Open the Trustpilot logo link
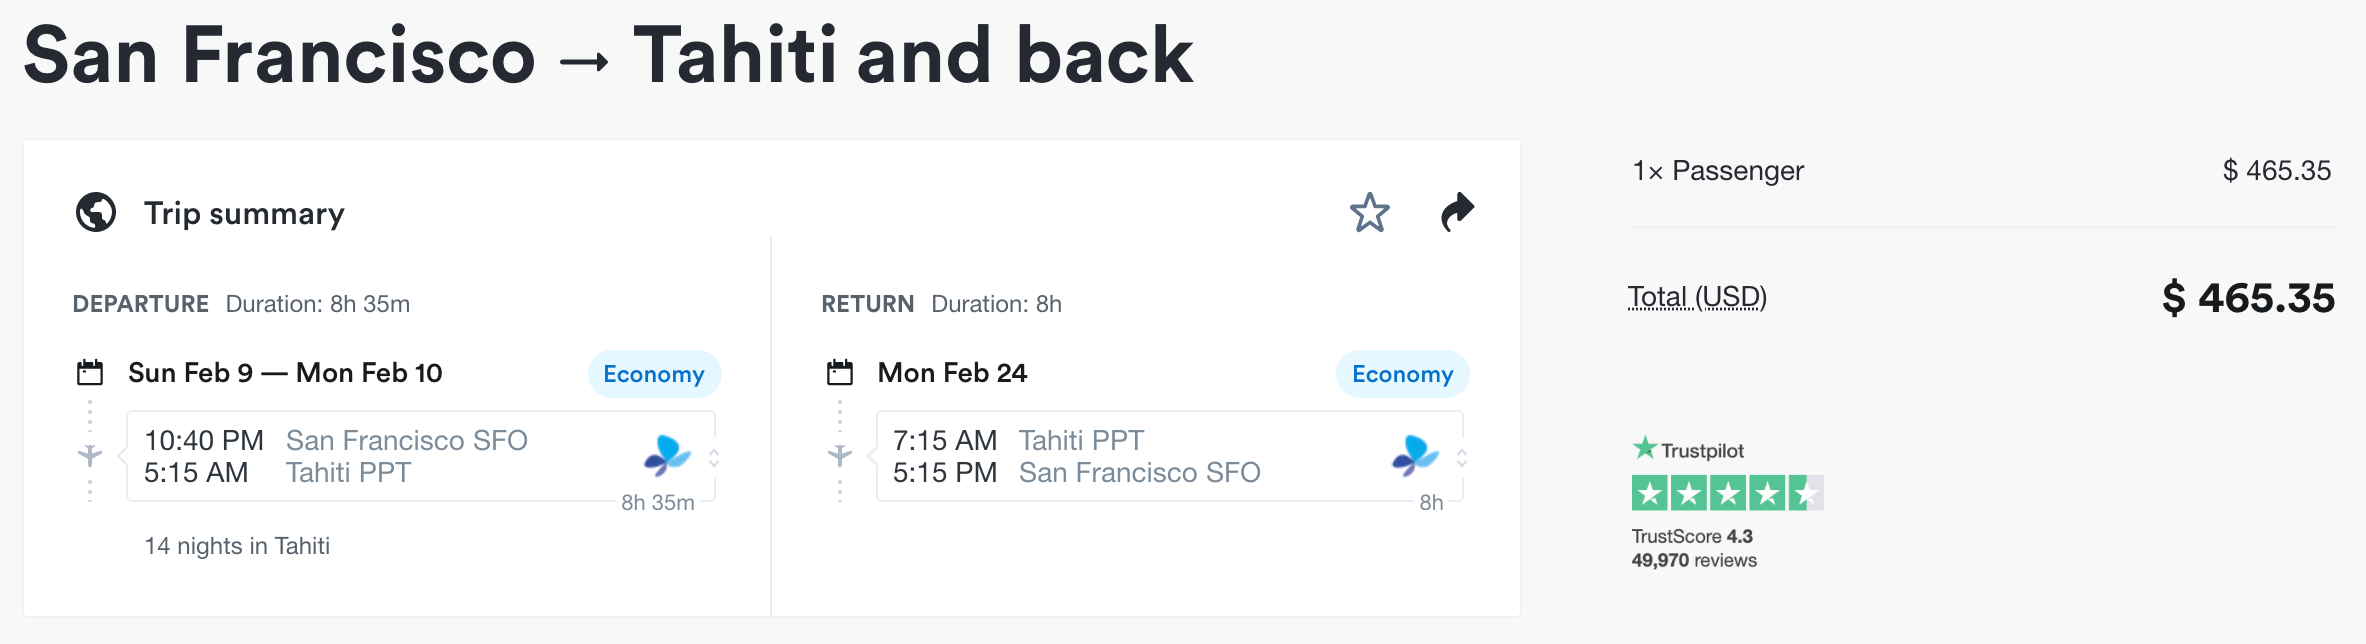 click(1688, 450)
